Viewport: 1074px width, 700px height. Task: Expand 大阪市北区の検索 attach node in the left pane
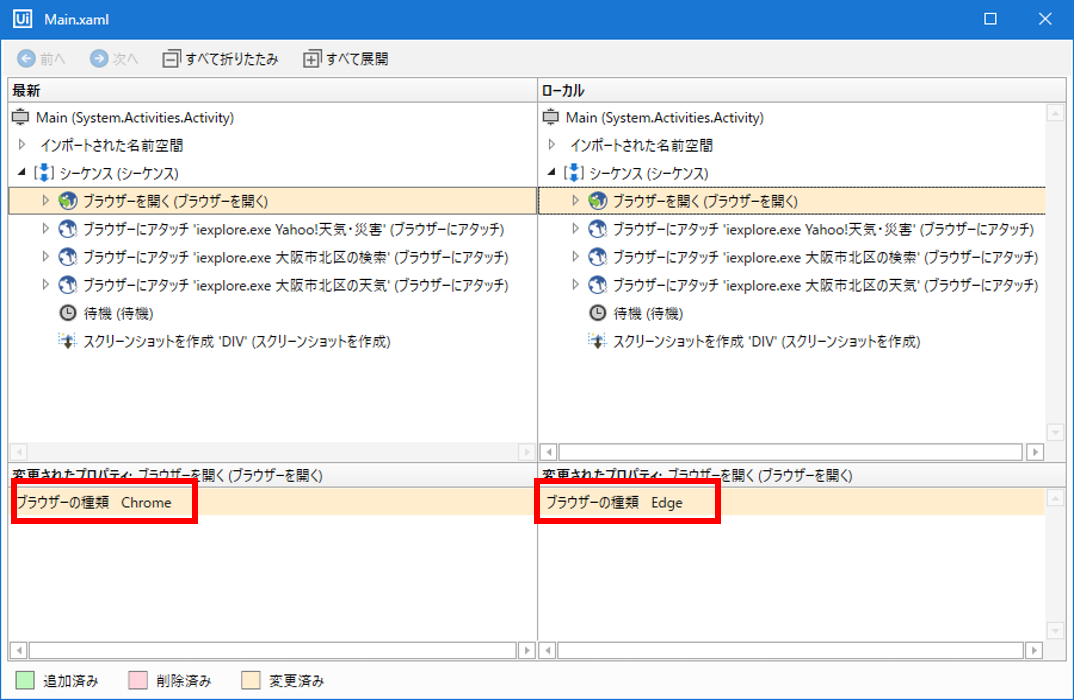(x=45, y=257)
